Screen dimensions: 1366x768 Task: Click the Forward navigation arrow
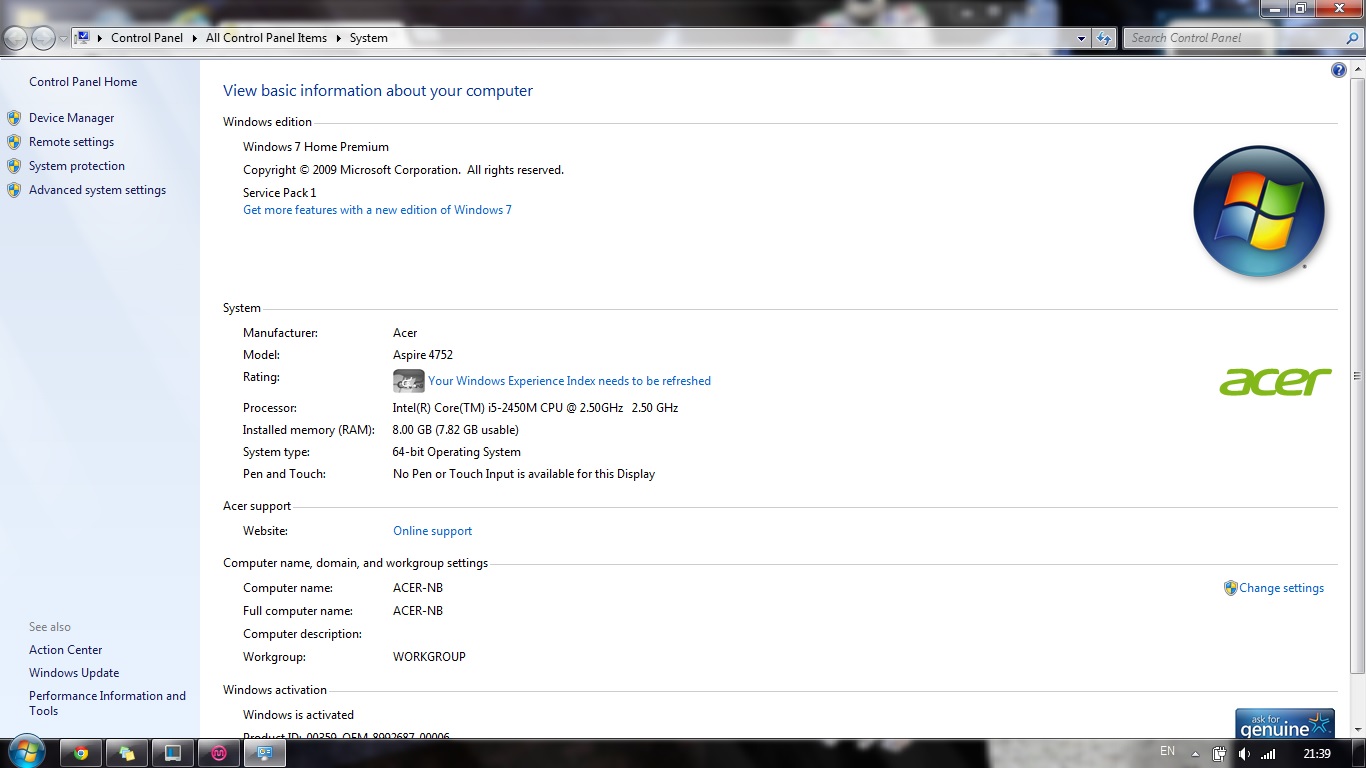coord(43,38)
